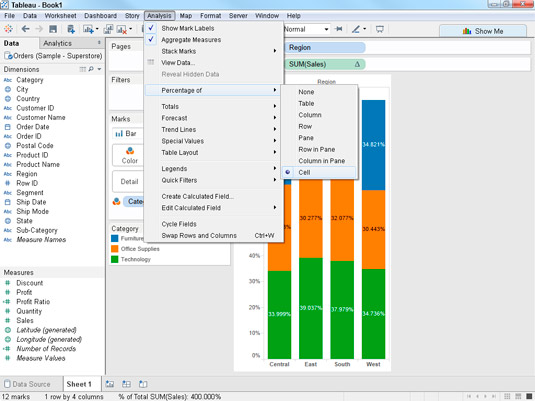Click the Duplicate Sheet icon
535x401 pixels.
click(x=108, y=29)
